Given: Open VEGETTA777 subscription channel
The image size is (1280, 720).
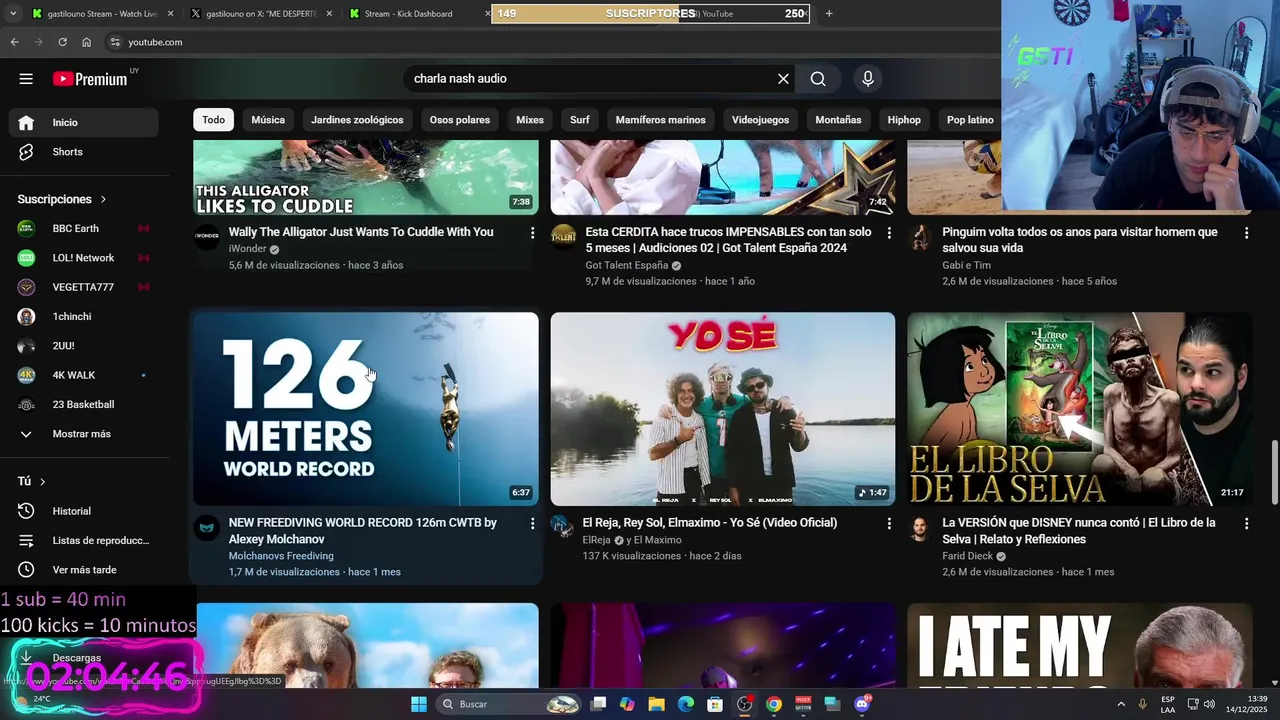Looking at the screenshot, I should tap(83, 287).
